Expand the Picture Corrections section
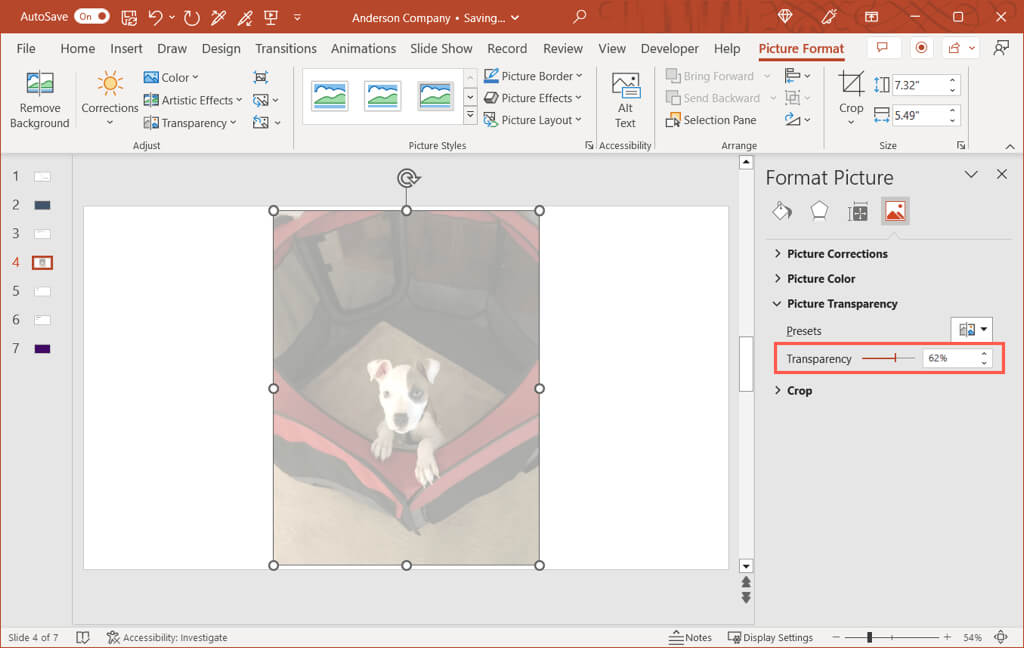The width and height of the screenshot is (1024, 648). tap(837, 254)
